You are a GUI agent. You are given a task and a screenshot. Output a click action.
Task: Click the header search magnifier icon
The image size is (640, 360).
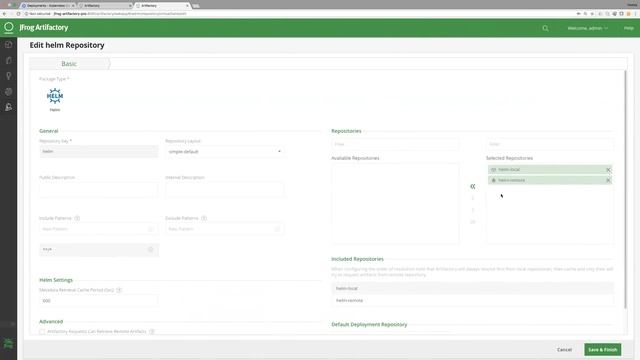545,28
